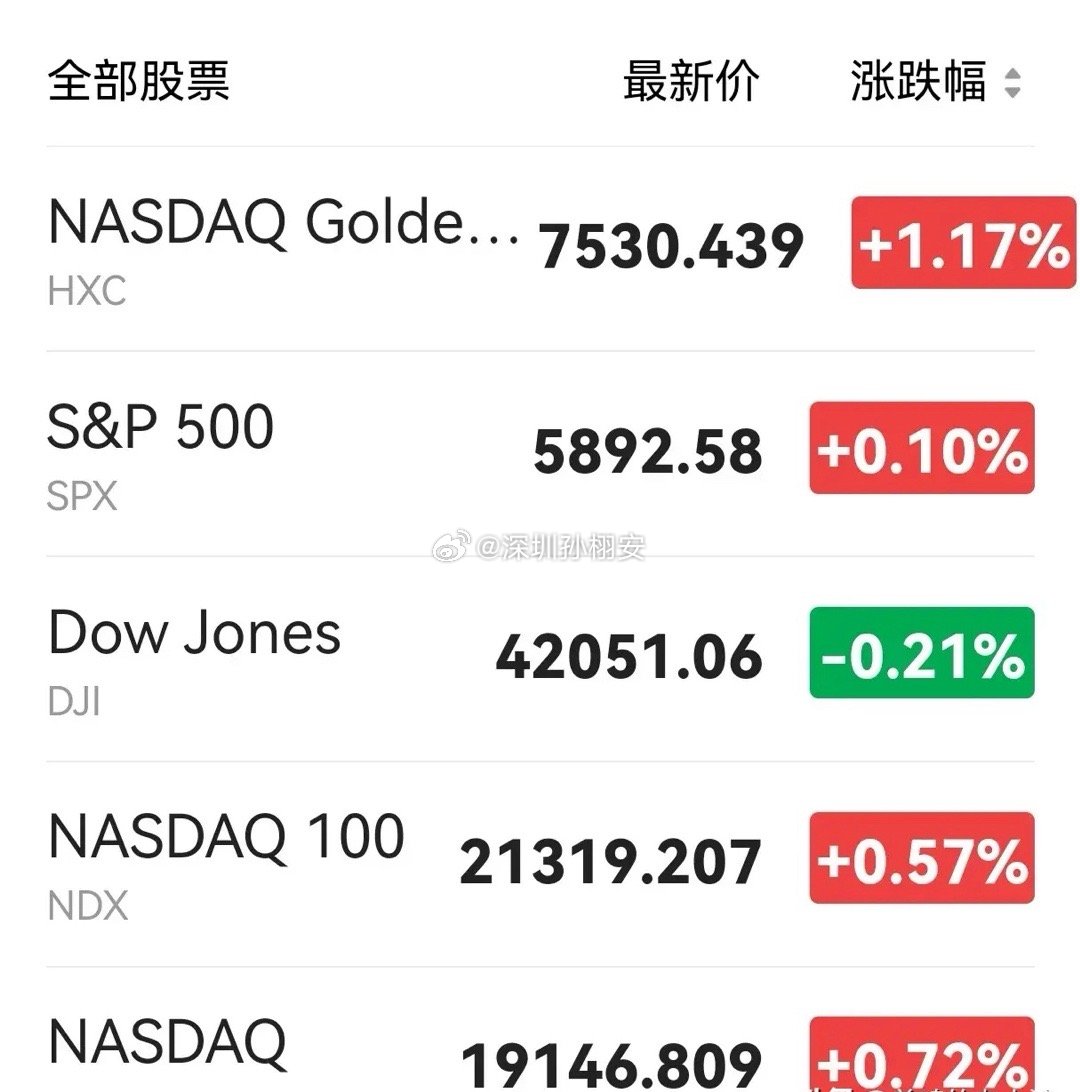Viewport: 1080px width, 1092px height.
Task: Tap the HXC ticker symbol
Action: (x=87, y=291)
